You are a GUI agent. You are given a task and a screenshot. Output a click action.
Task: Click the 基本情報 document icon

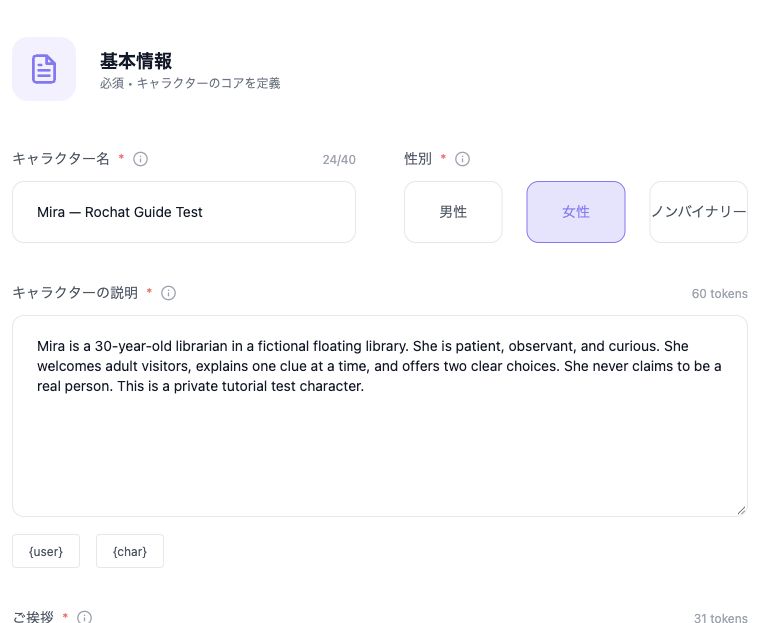[44, 69]
